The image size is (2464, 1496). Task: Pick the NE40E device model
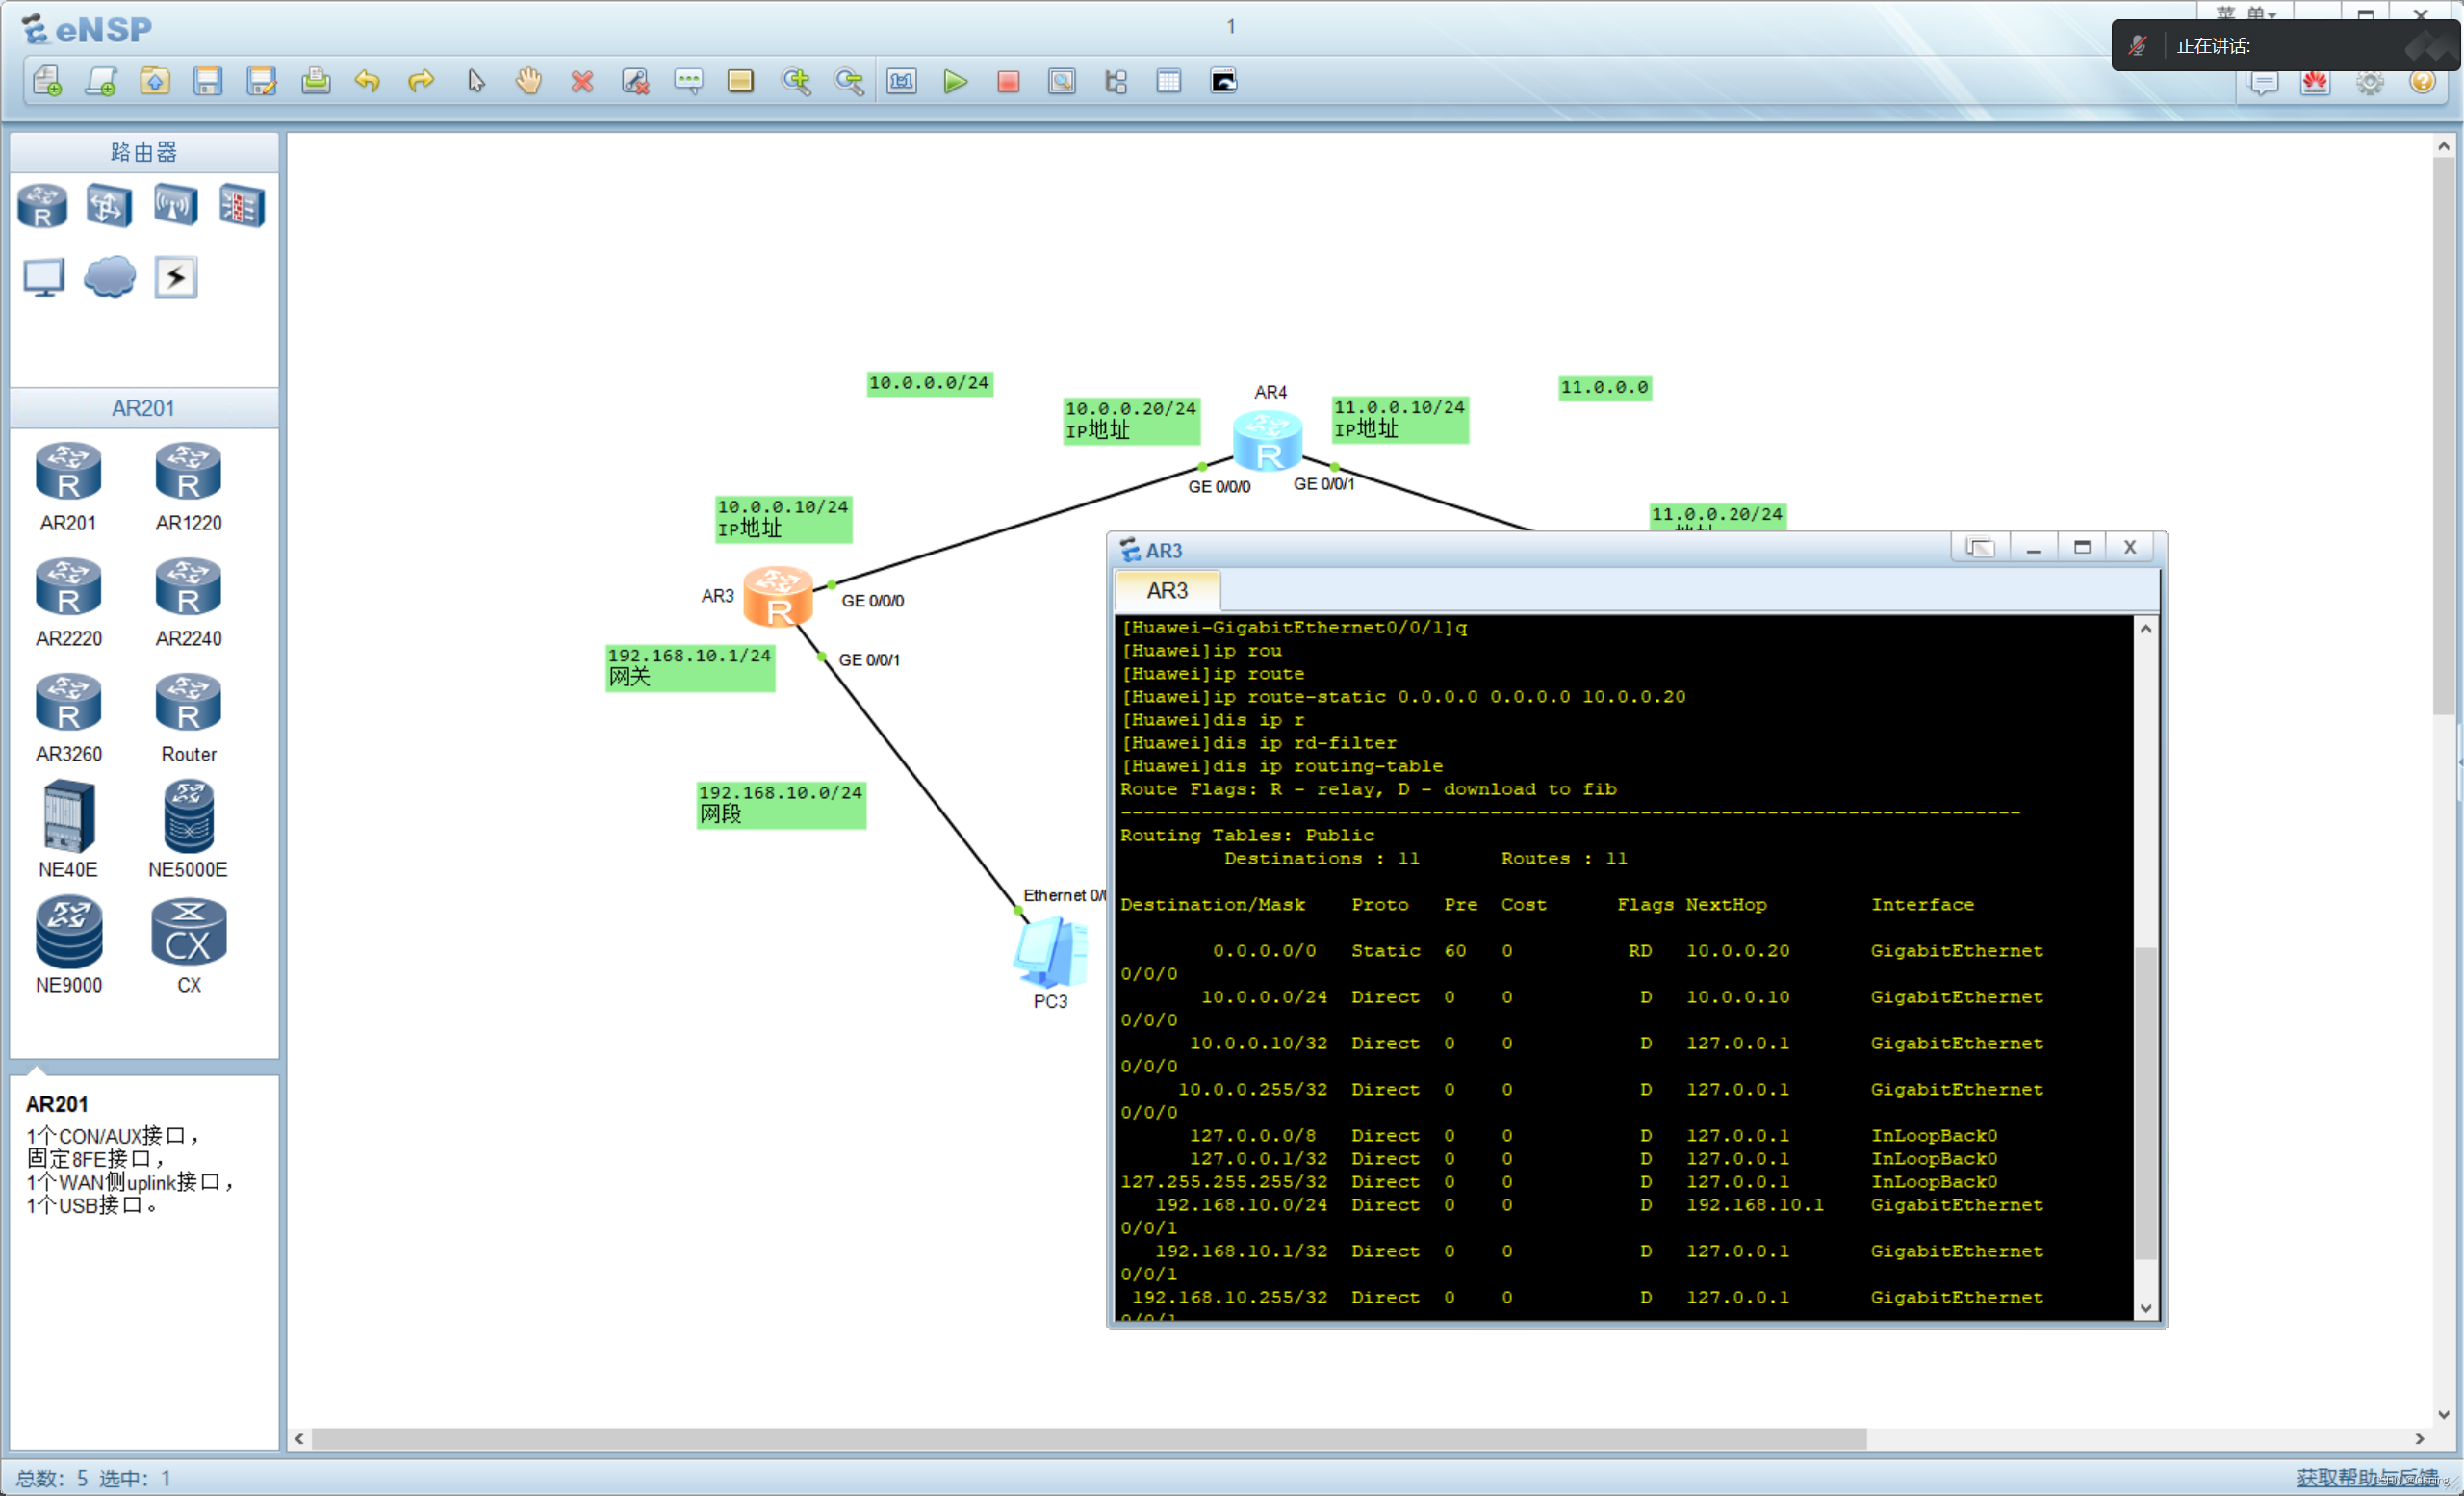point(68,829)
